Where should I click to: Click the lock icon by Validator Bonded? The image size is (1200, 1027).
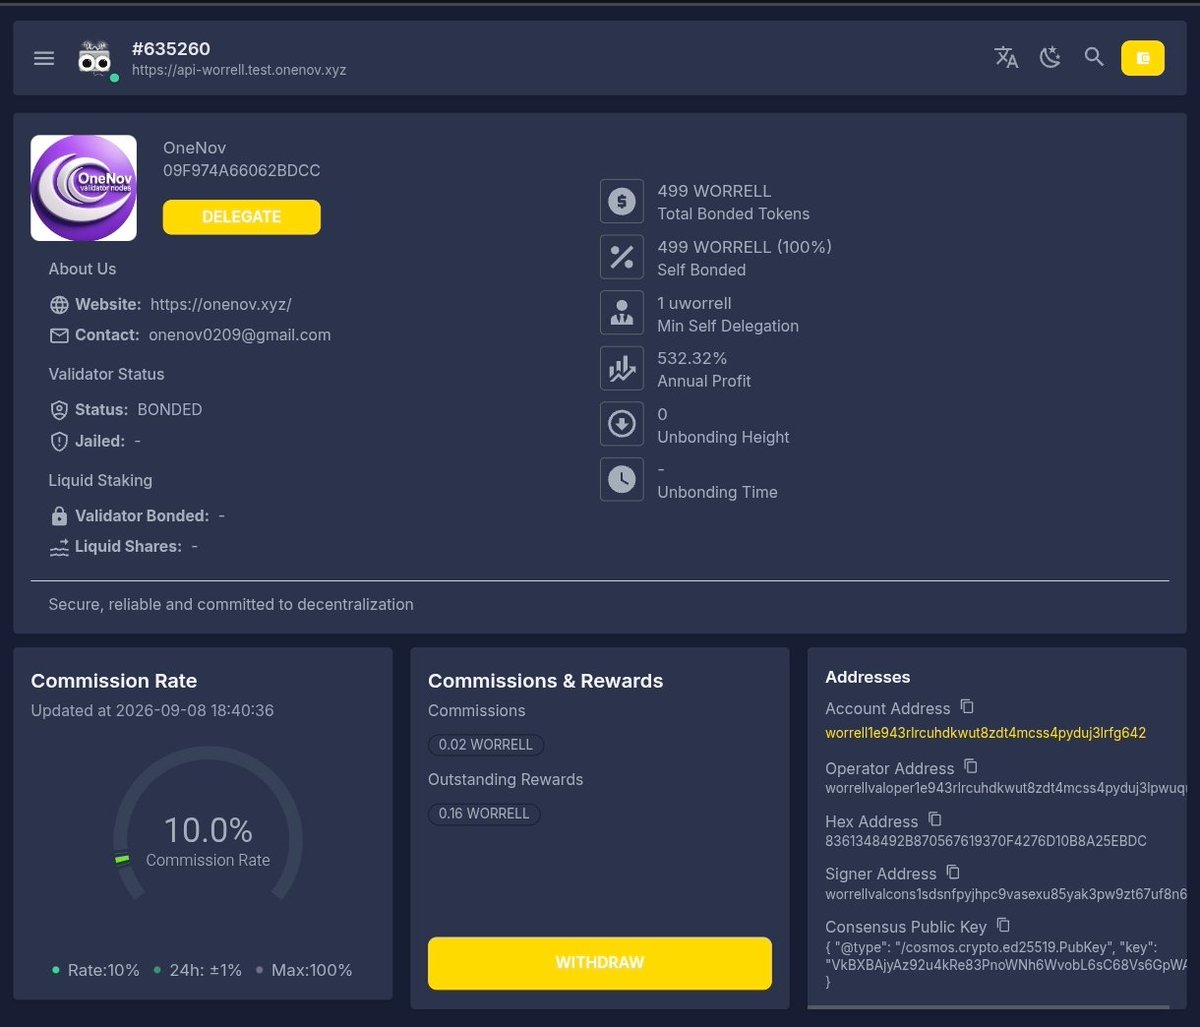click(59, 516)
